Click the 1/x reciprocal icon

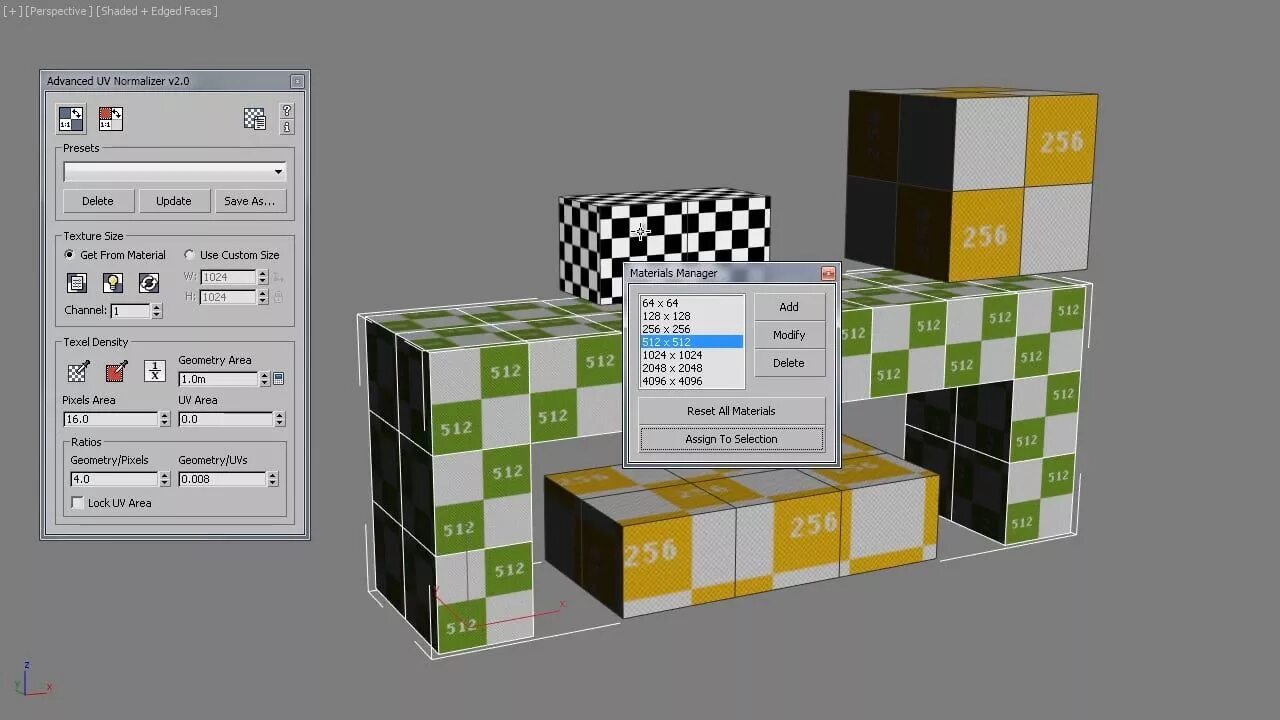click(x=155, y=371)
